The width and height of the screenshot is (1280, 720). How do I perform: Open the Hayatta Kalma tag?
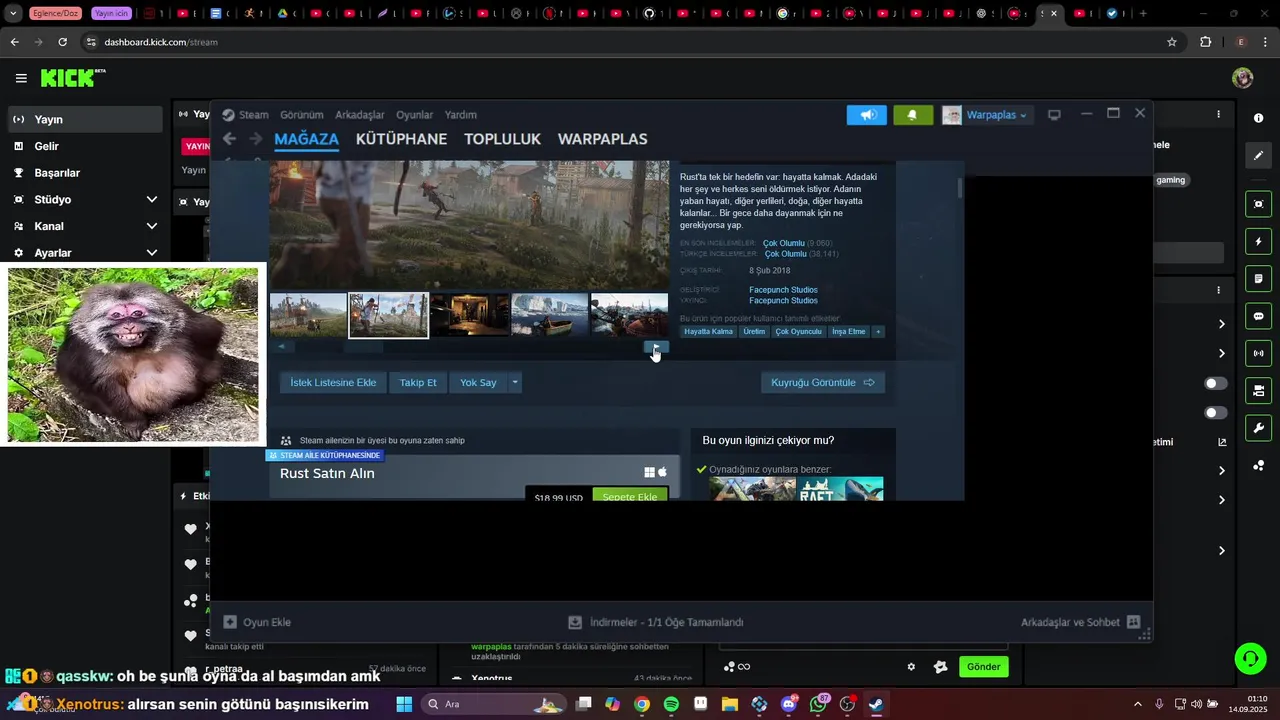click(708, 332)
